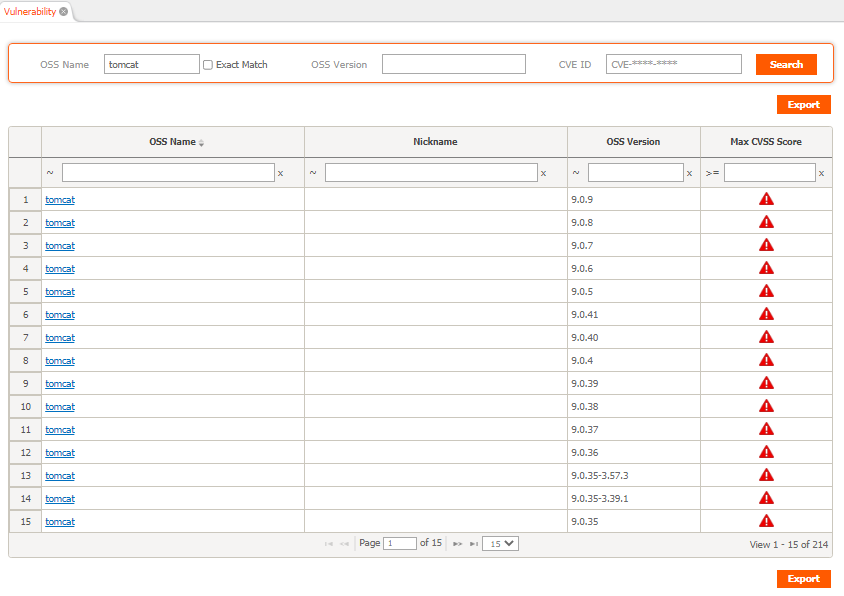Click the red warning icon for version 9.0.8
844x596 pixels.
coord(766,222)
